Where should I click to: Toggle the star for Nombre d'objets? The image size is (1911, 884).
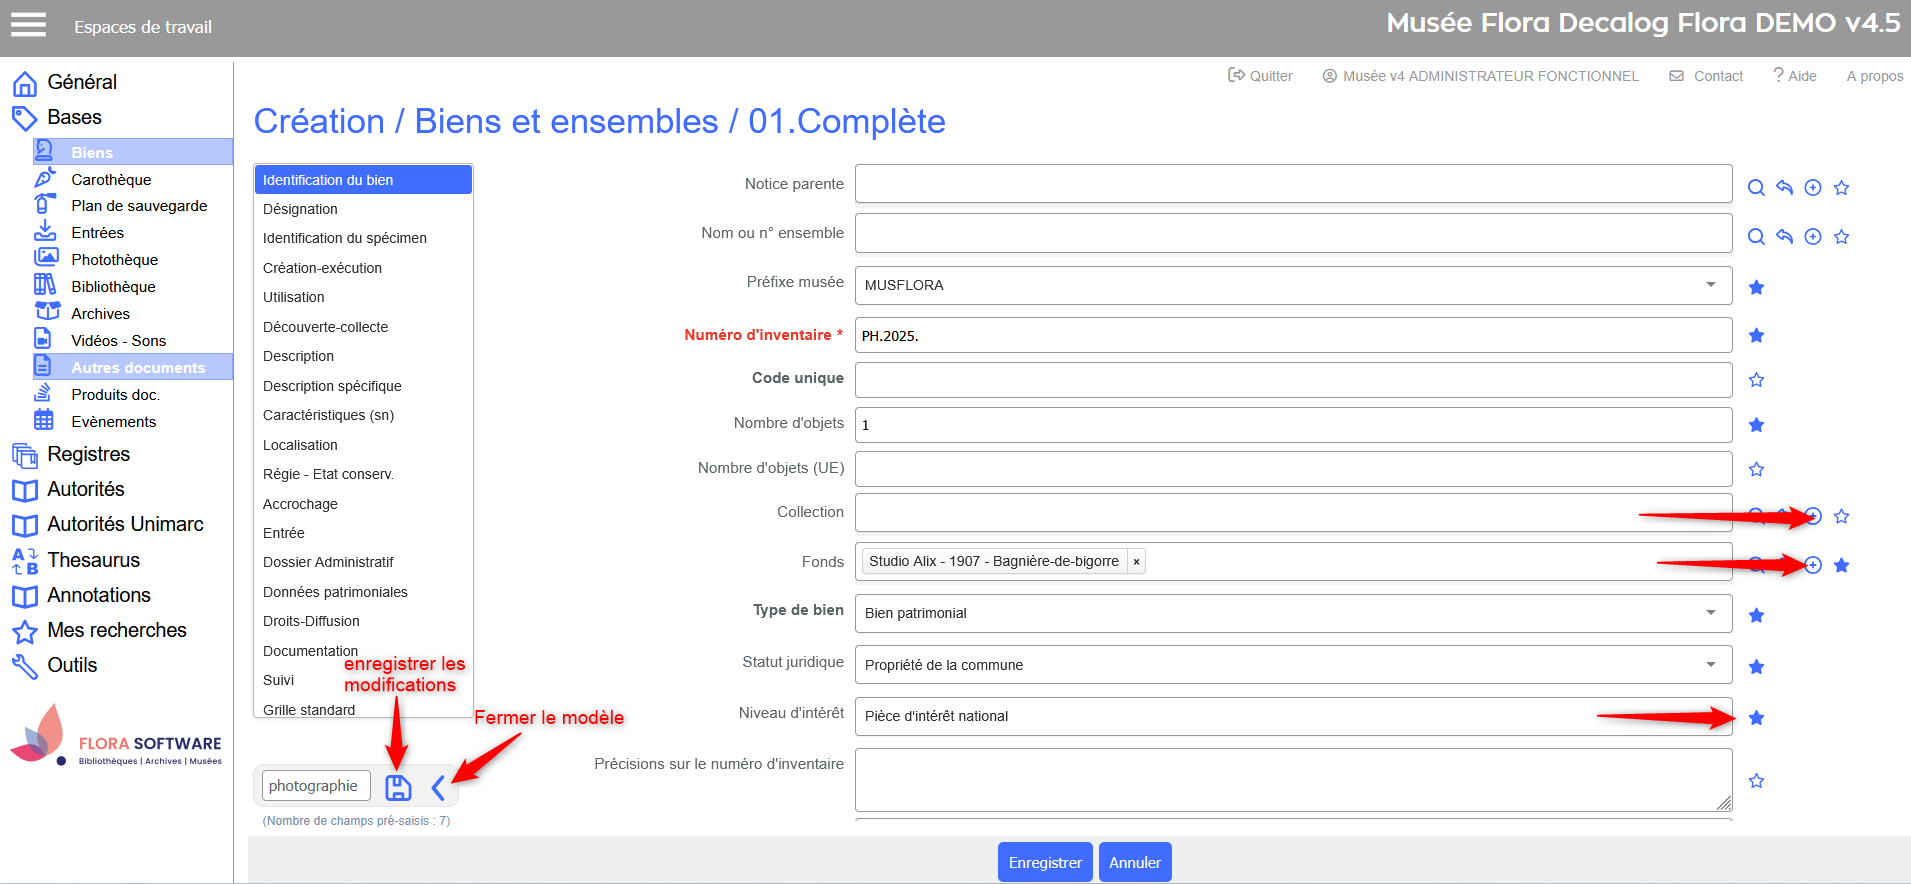[1756, 425]
